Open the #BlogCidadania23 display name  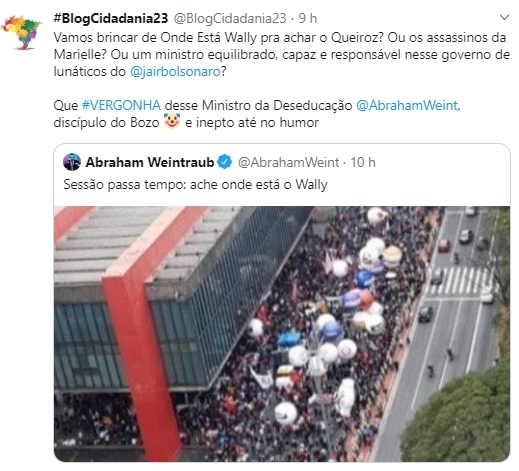point(111,18)
